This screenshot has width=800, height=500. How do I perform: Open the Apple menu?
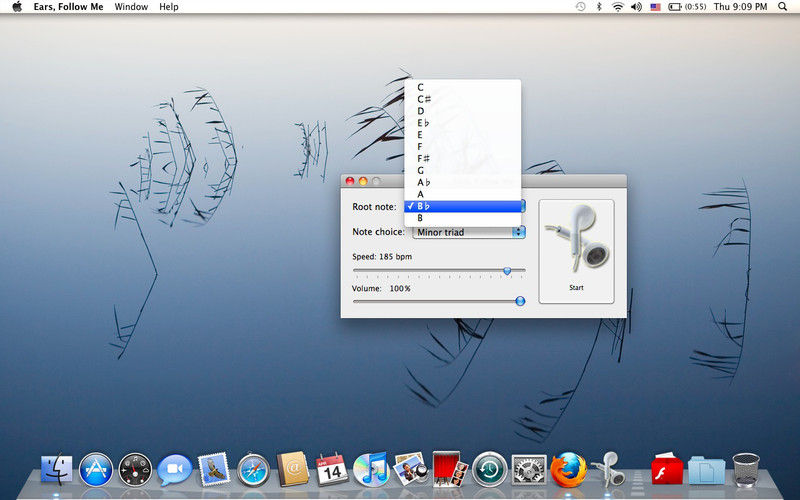[17, 7]
